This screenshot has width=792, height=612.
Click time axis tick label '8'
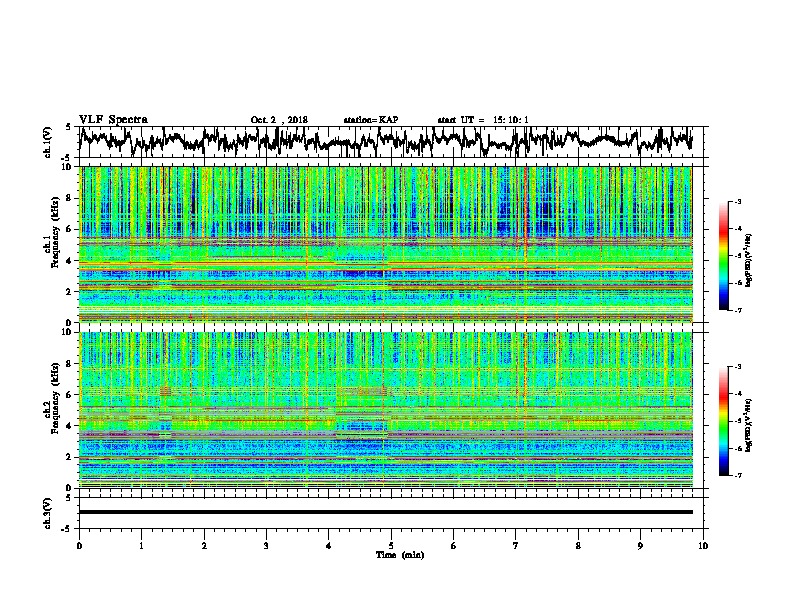578,546
